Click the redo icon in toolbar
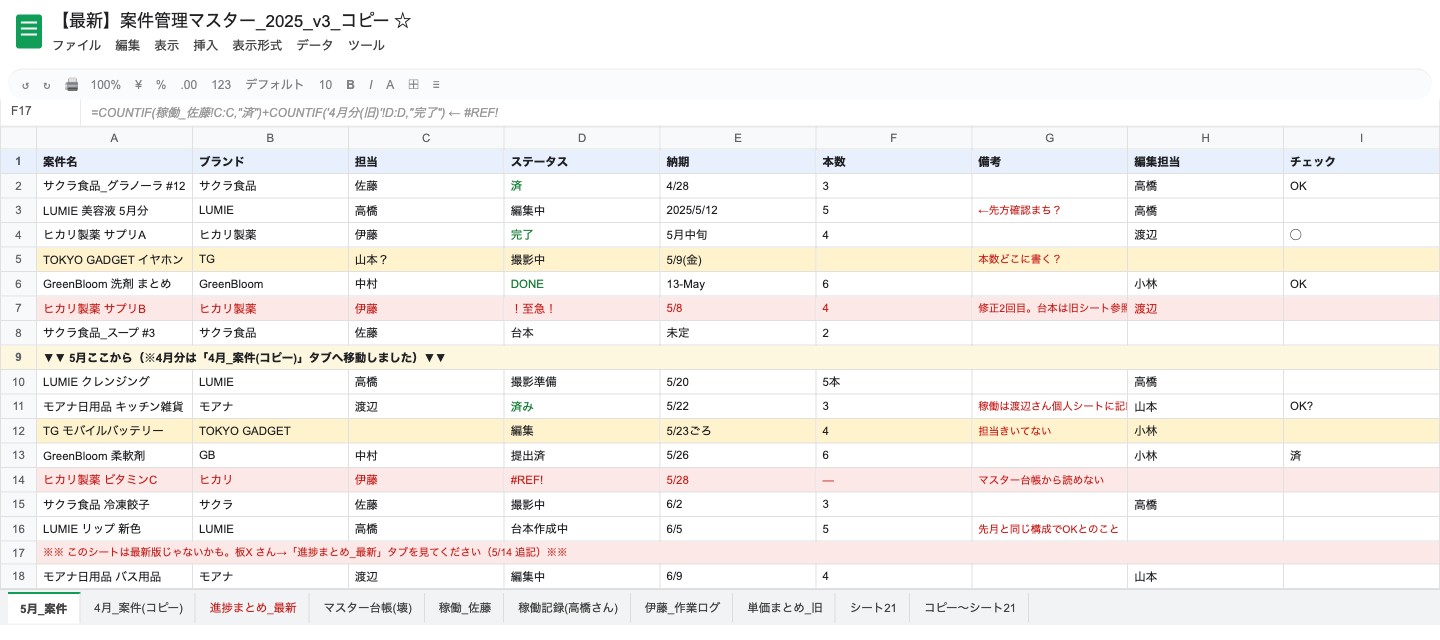 (x=46, y=85)
